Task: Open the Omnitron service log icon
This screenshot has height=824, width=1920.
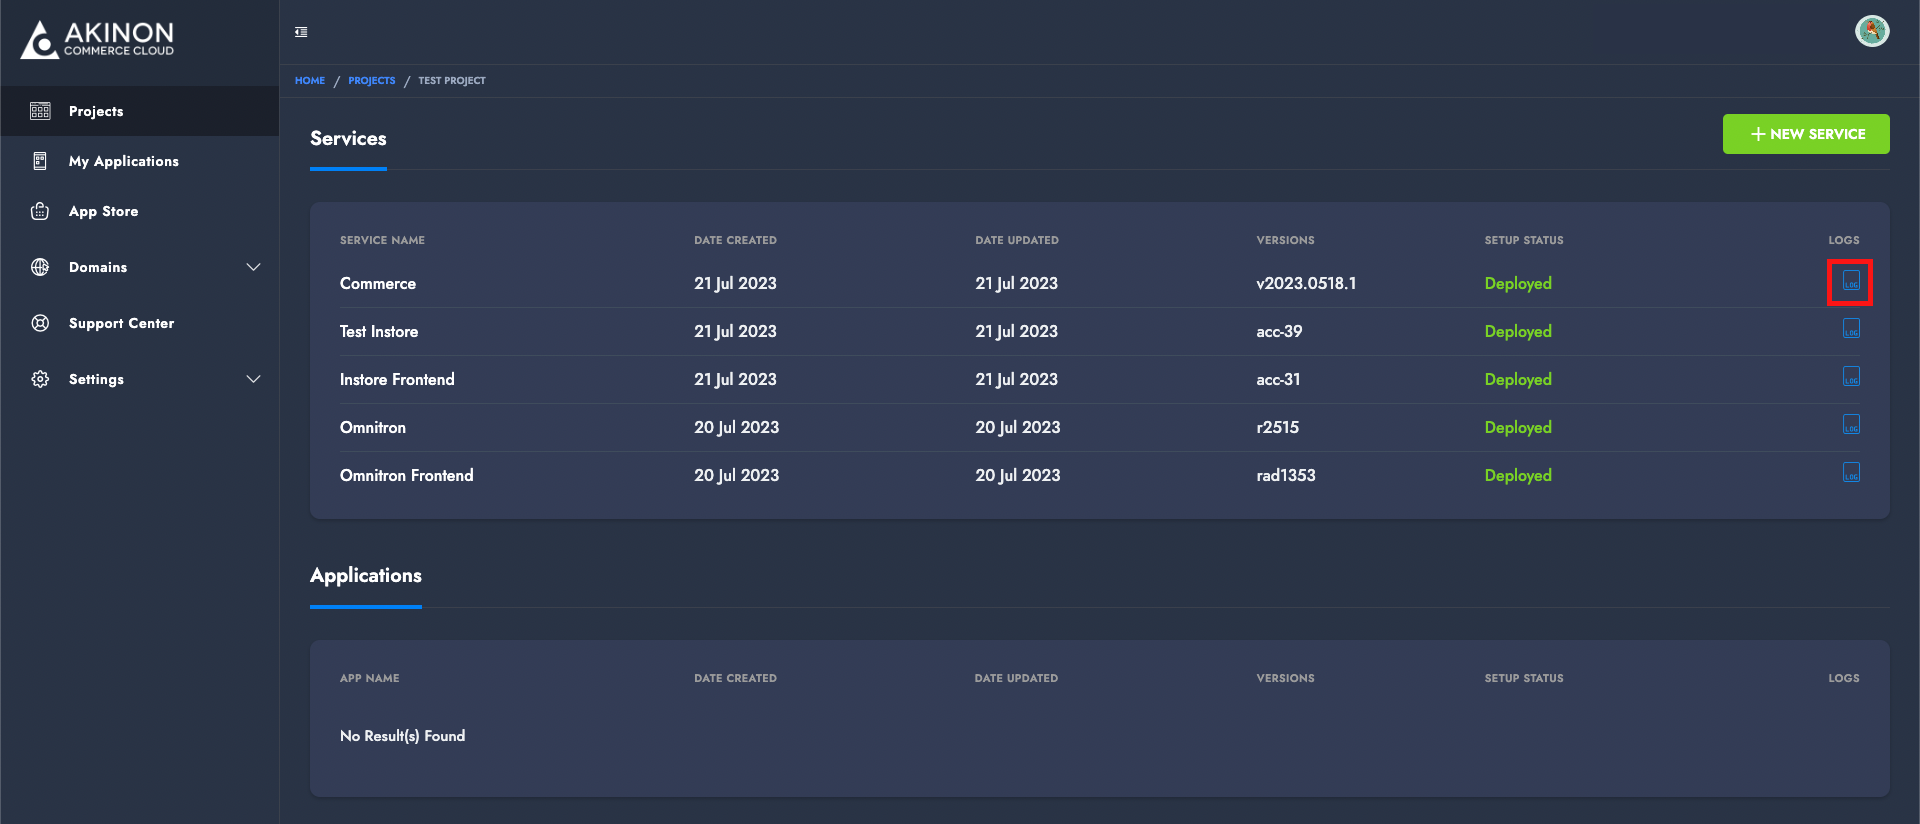Action: (x=1851, y=425)
